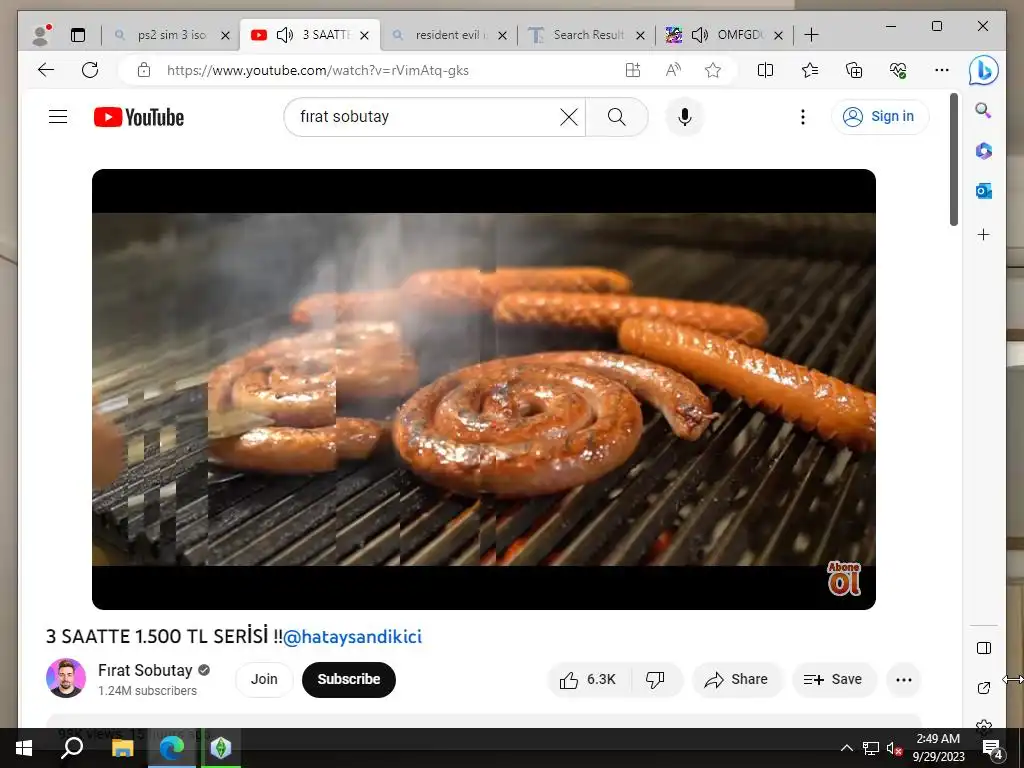
Task: Open The Sims app in taskbar
Action: click(221, 748)
